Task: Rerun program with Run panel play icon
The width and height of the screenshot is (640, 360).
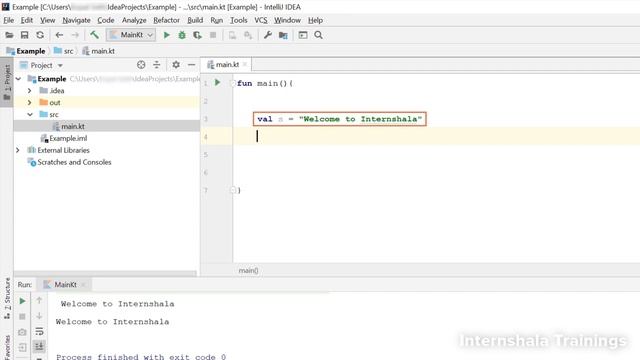Action: 22,301
